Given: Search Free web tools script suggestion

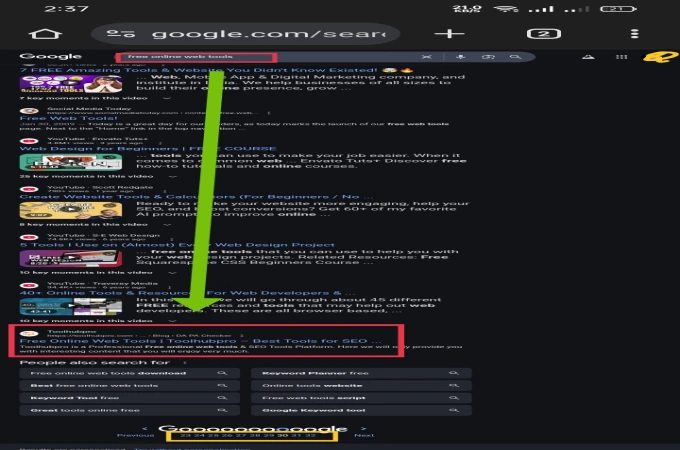Looking at the screenshot, I should pos(361,398).
